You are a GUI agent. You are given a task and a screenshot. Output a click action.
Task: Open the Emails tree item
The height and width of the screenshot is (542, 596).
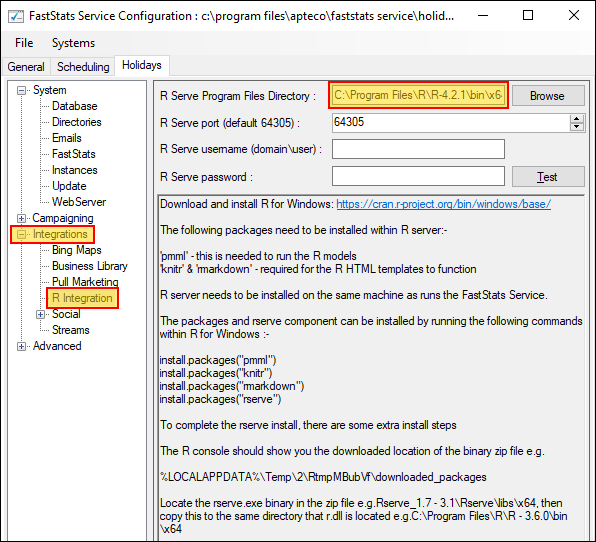pos(67,138)
